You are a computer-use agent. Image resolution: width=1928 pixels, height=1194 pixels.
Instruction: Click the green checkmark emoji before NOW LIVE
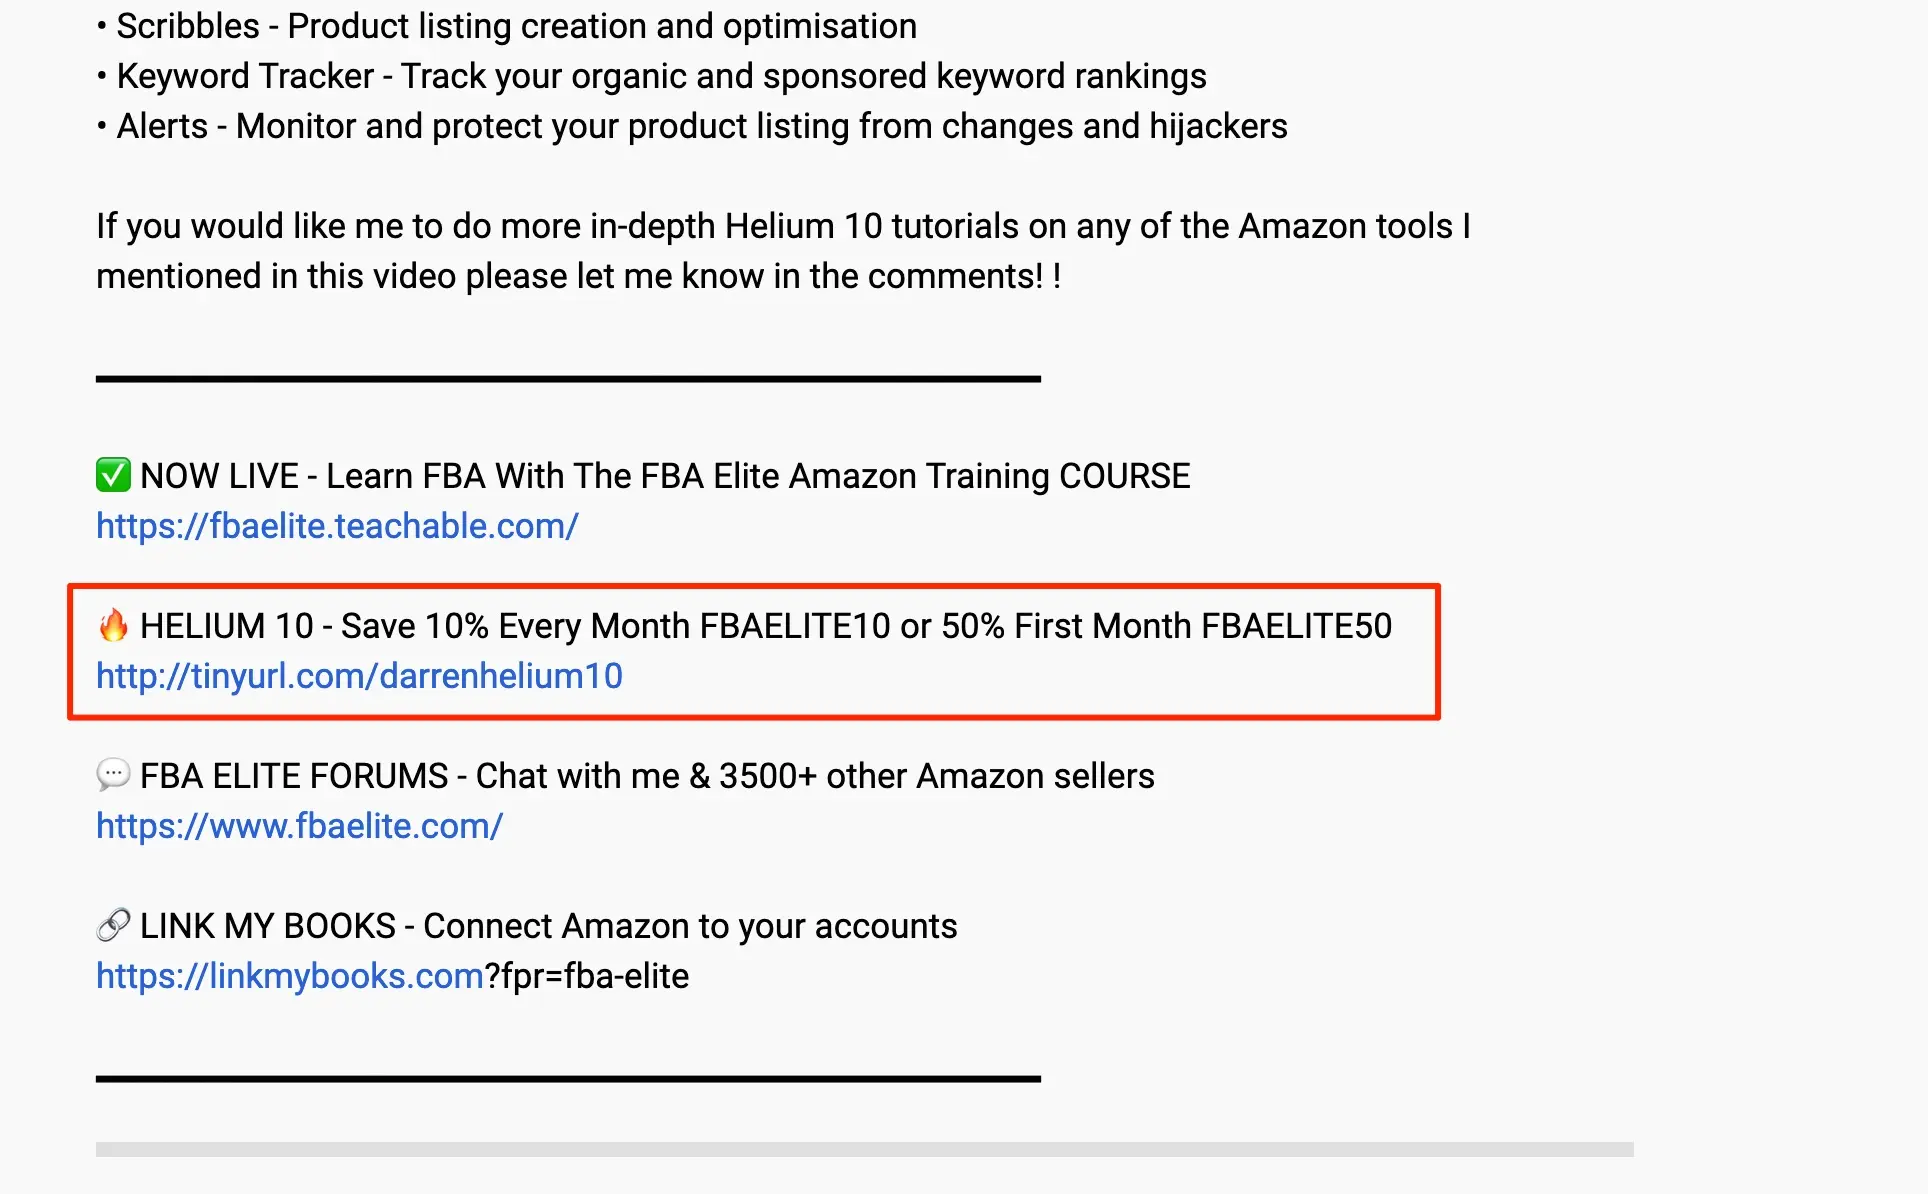(x=113, y=475)
